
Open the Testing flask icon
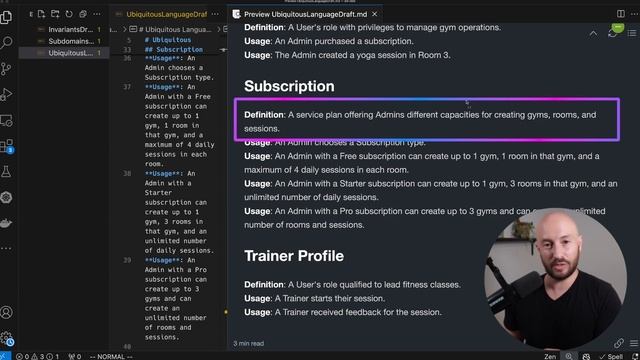click(6, 172)
